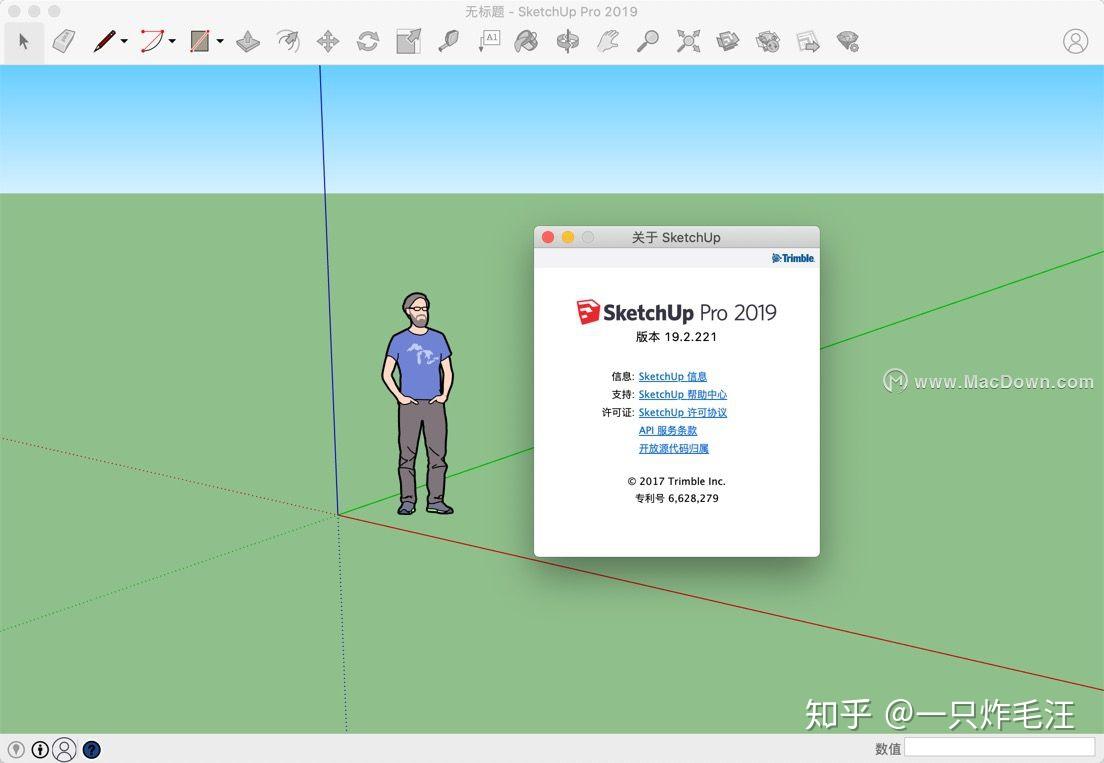This screenshot has height=763, width=1104.
Task: Open the 开放源代码归属 link
Action: click(673, 448)
